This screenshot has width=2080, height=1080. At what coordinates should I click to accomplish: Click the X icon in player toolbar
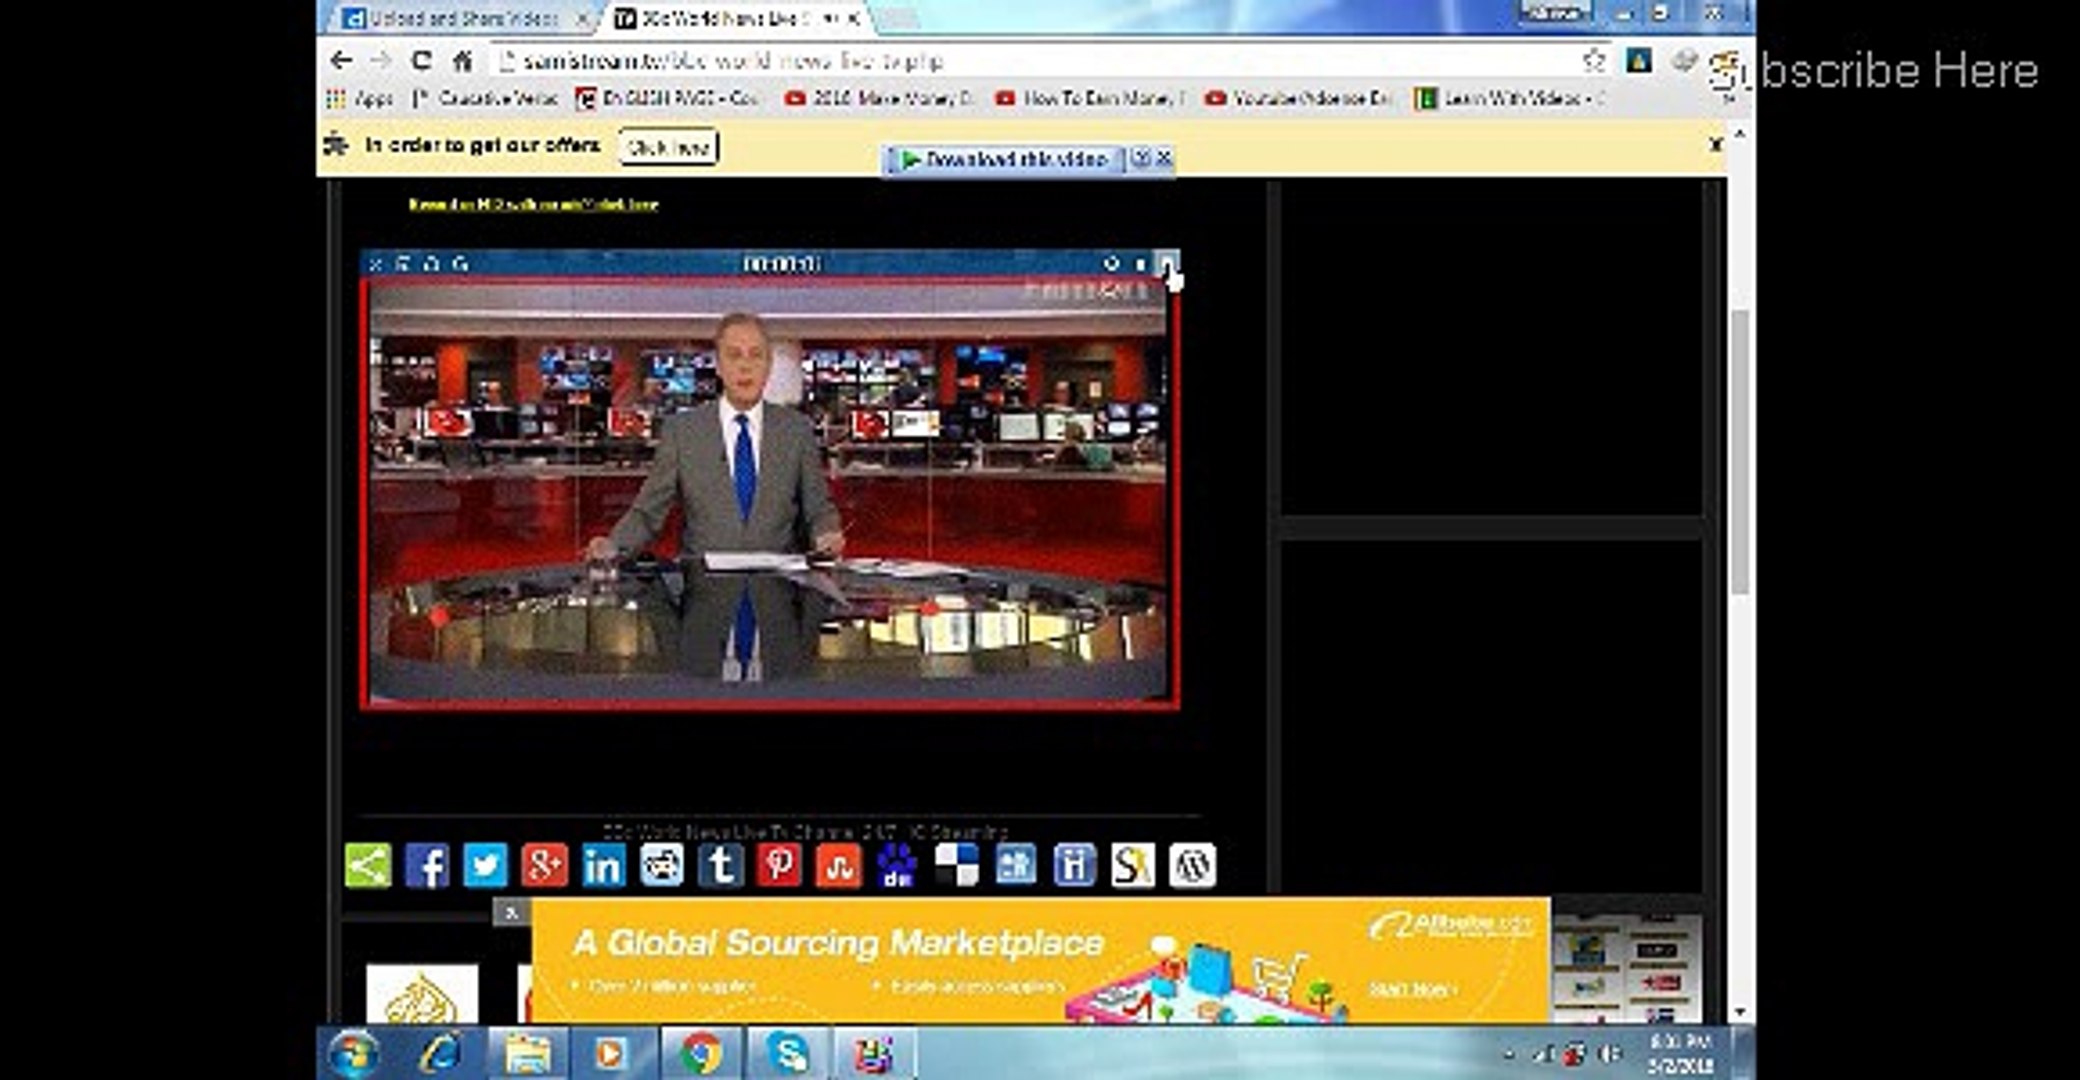tap(375, 264)
